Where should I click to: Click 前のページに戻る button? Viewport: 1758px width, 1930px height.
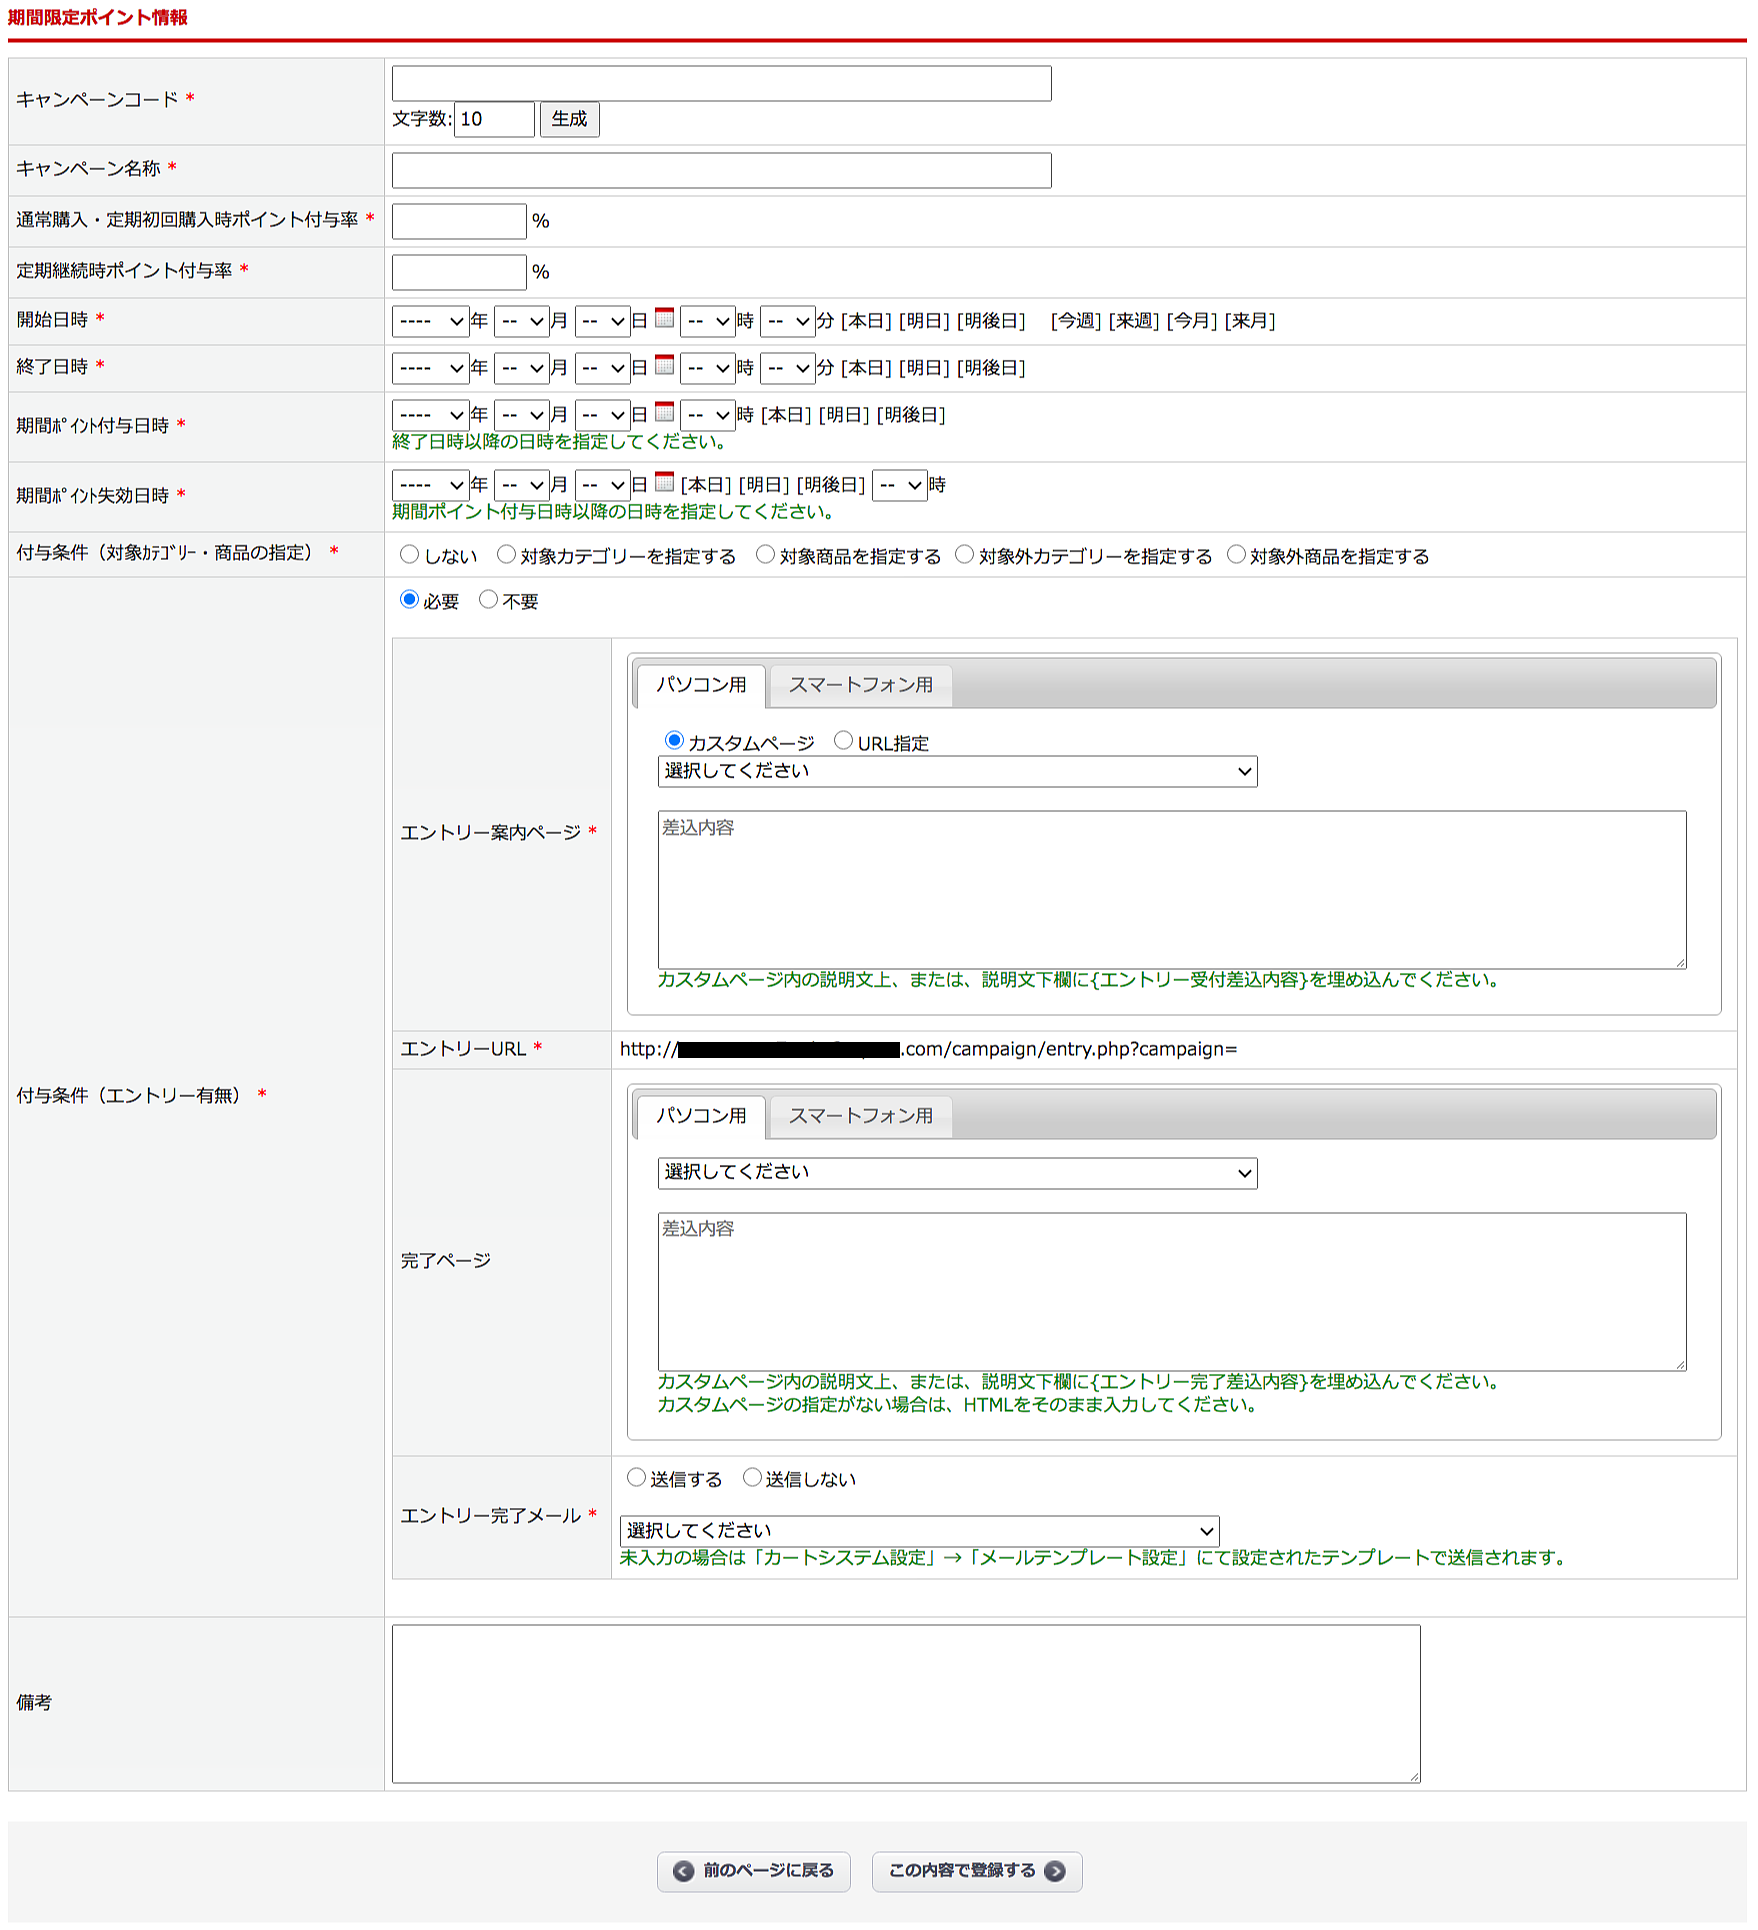[x=753, y=1871]
